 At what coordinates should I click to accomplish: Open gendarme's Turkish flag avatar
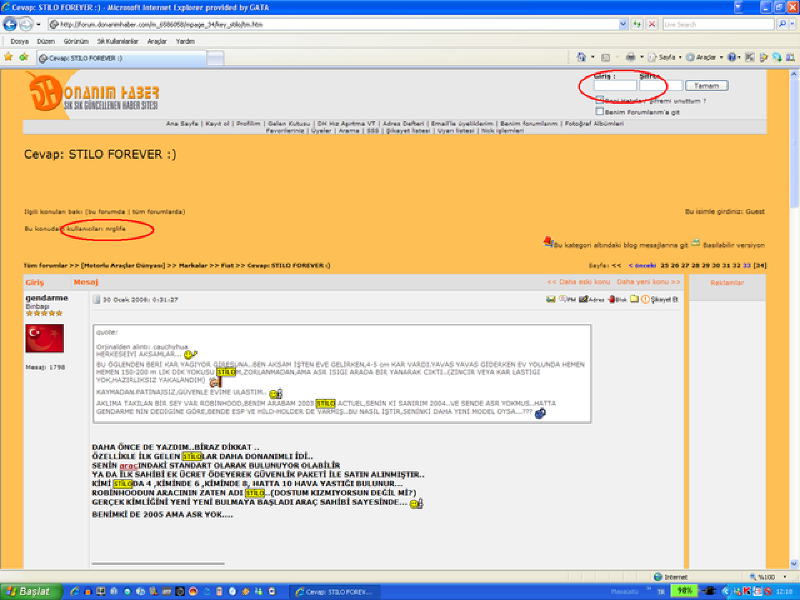[44, 338]
